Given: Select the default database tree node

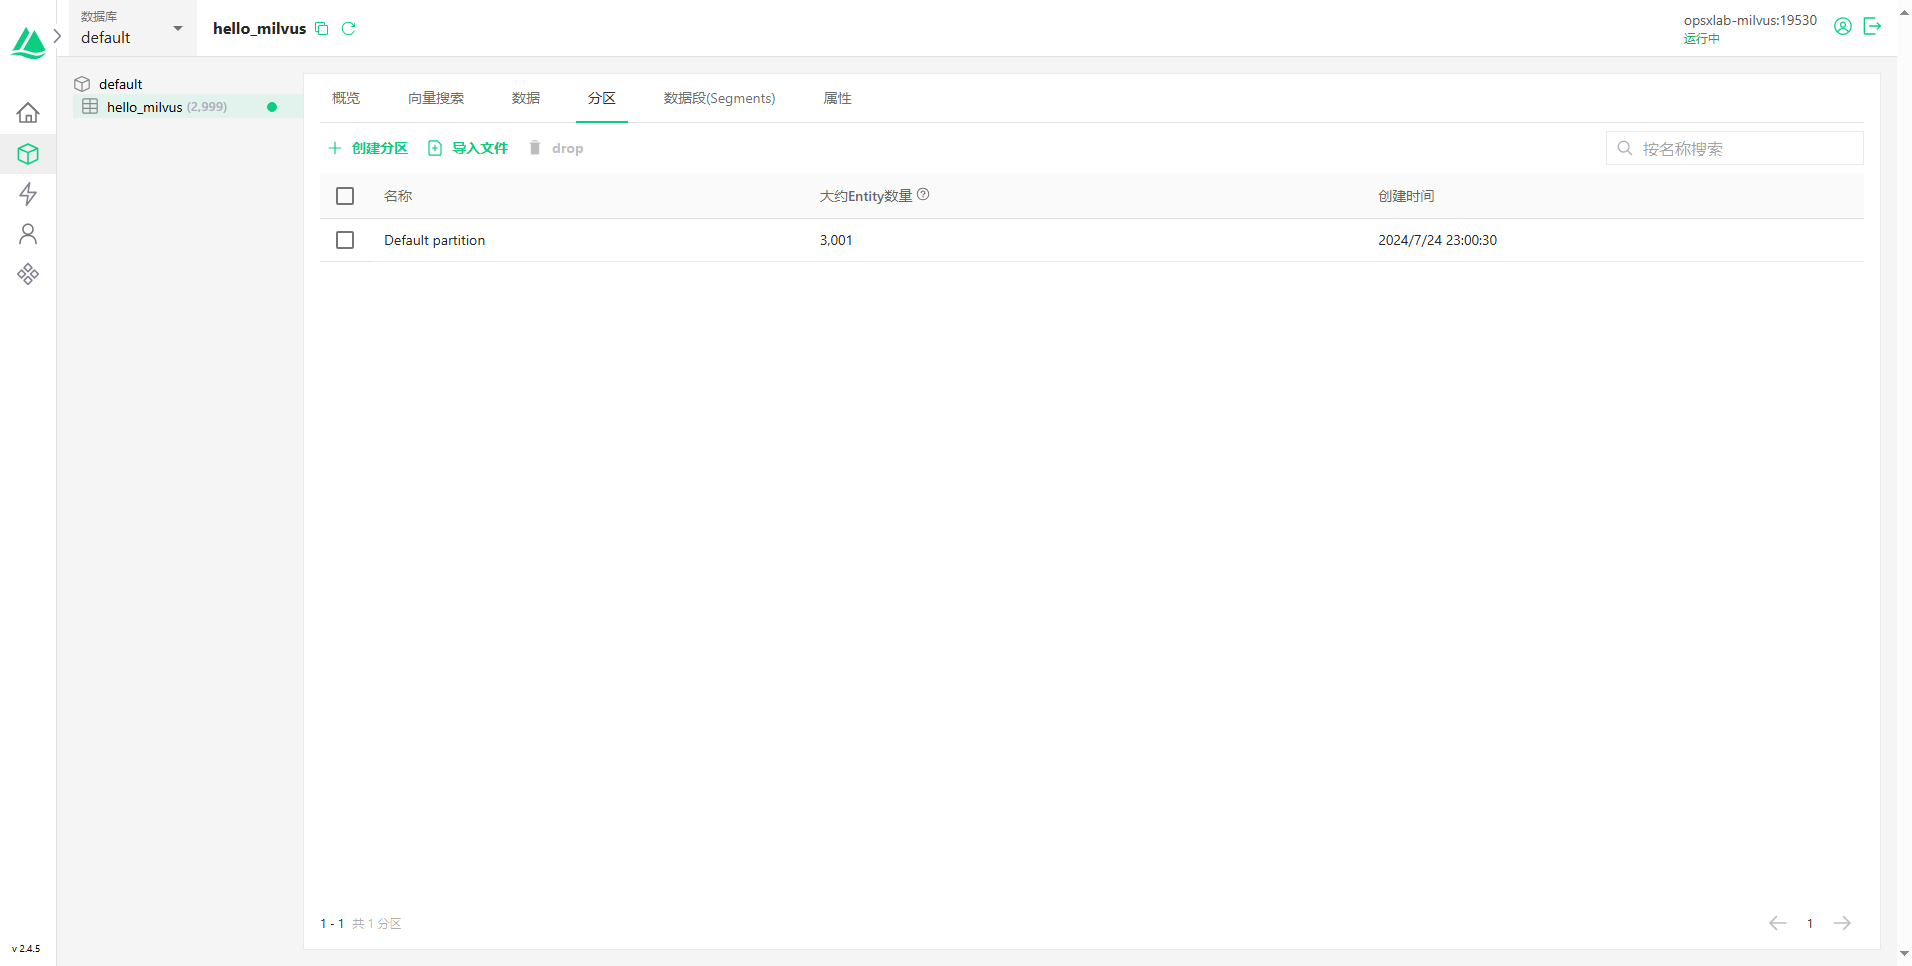Looking at the screenshot, I should point(120,84).
